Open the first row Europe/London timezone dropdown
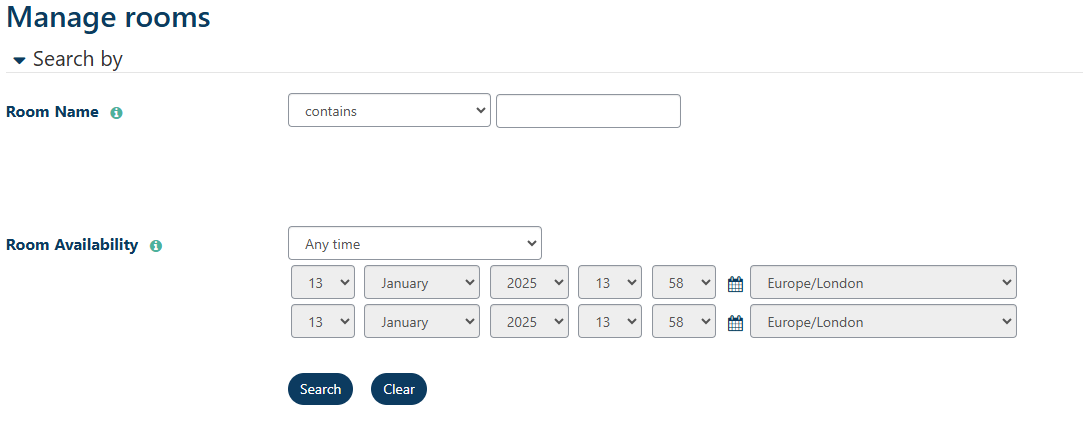Viewport: 1083px width, 428px height. (882, 283)
